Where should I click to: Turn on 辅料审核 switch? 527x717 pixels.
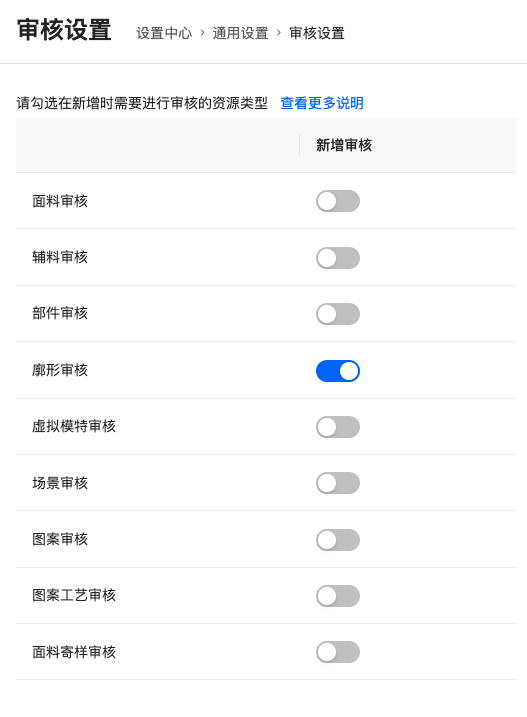pyautogui.click(x=338, y=258)
